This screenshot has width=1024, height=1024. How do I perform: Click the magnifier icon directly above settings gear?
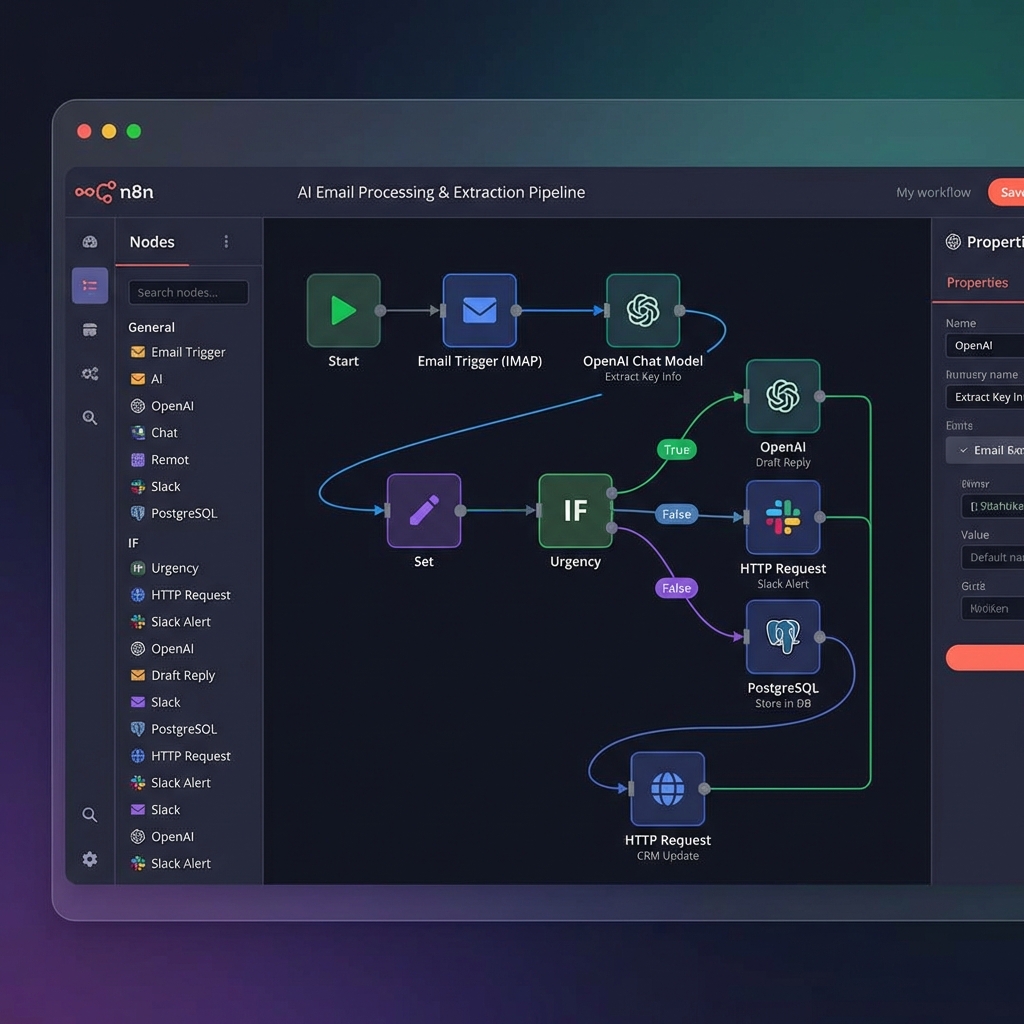click(89, 814)
